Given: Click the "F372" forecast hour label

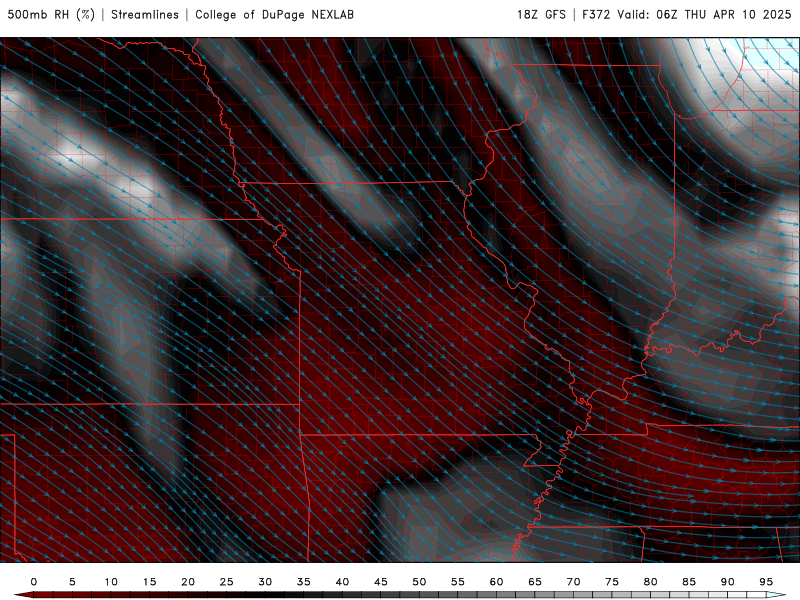Looking at the screenshot, I should (x=596, y=14).
